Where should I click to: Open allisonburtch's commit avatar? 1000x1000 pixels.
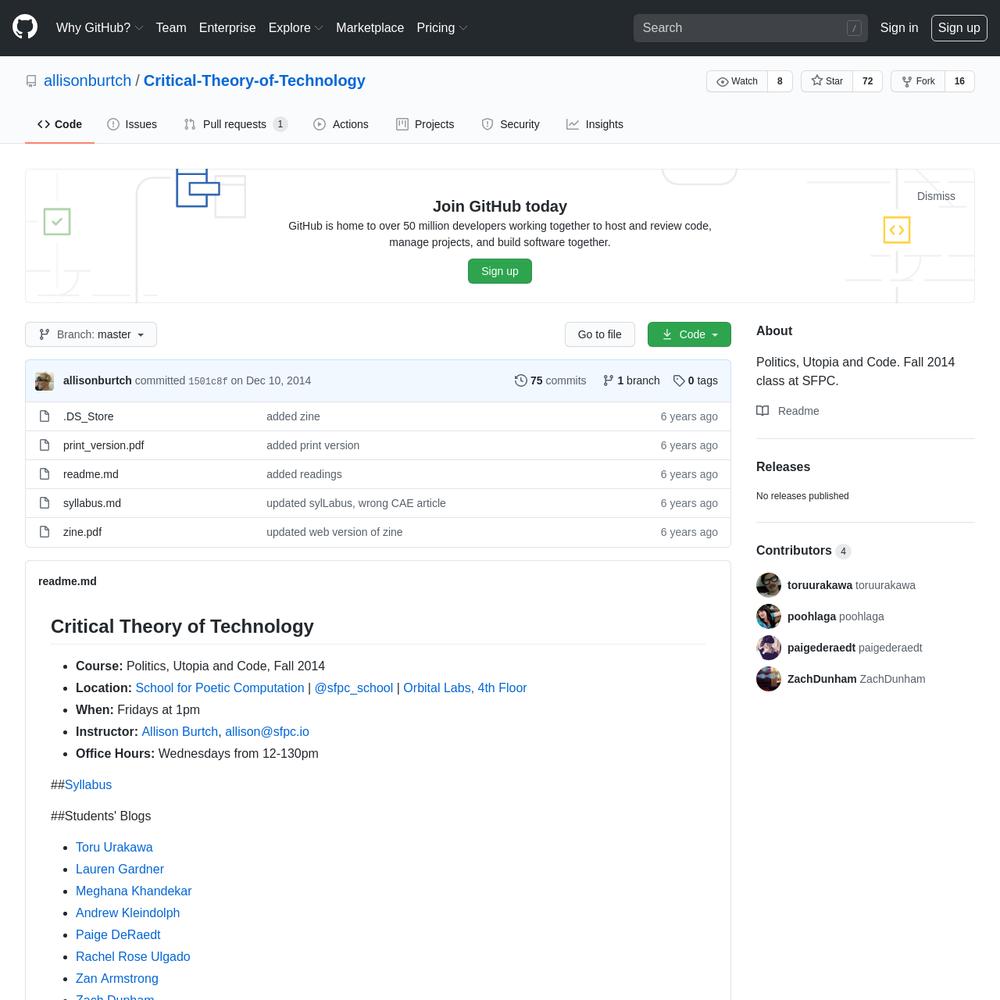[x=44, y=381]
